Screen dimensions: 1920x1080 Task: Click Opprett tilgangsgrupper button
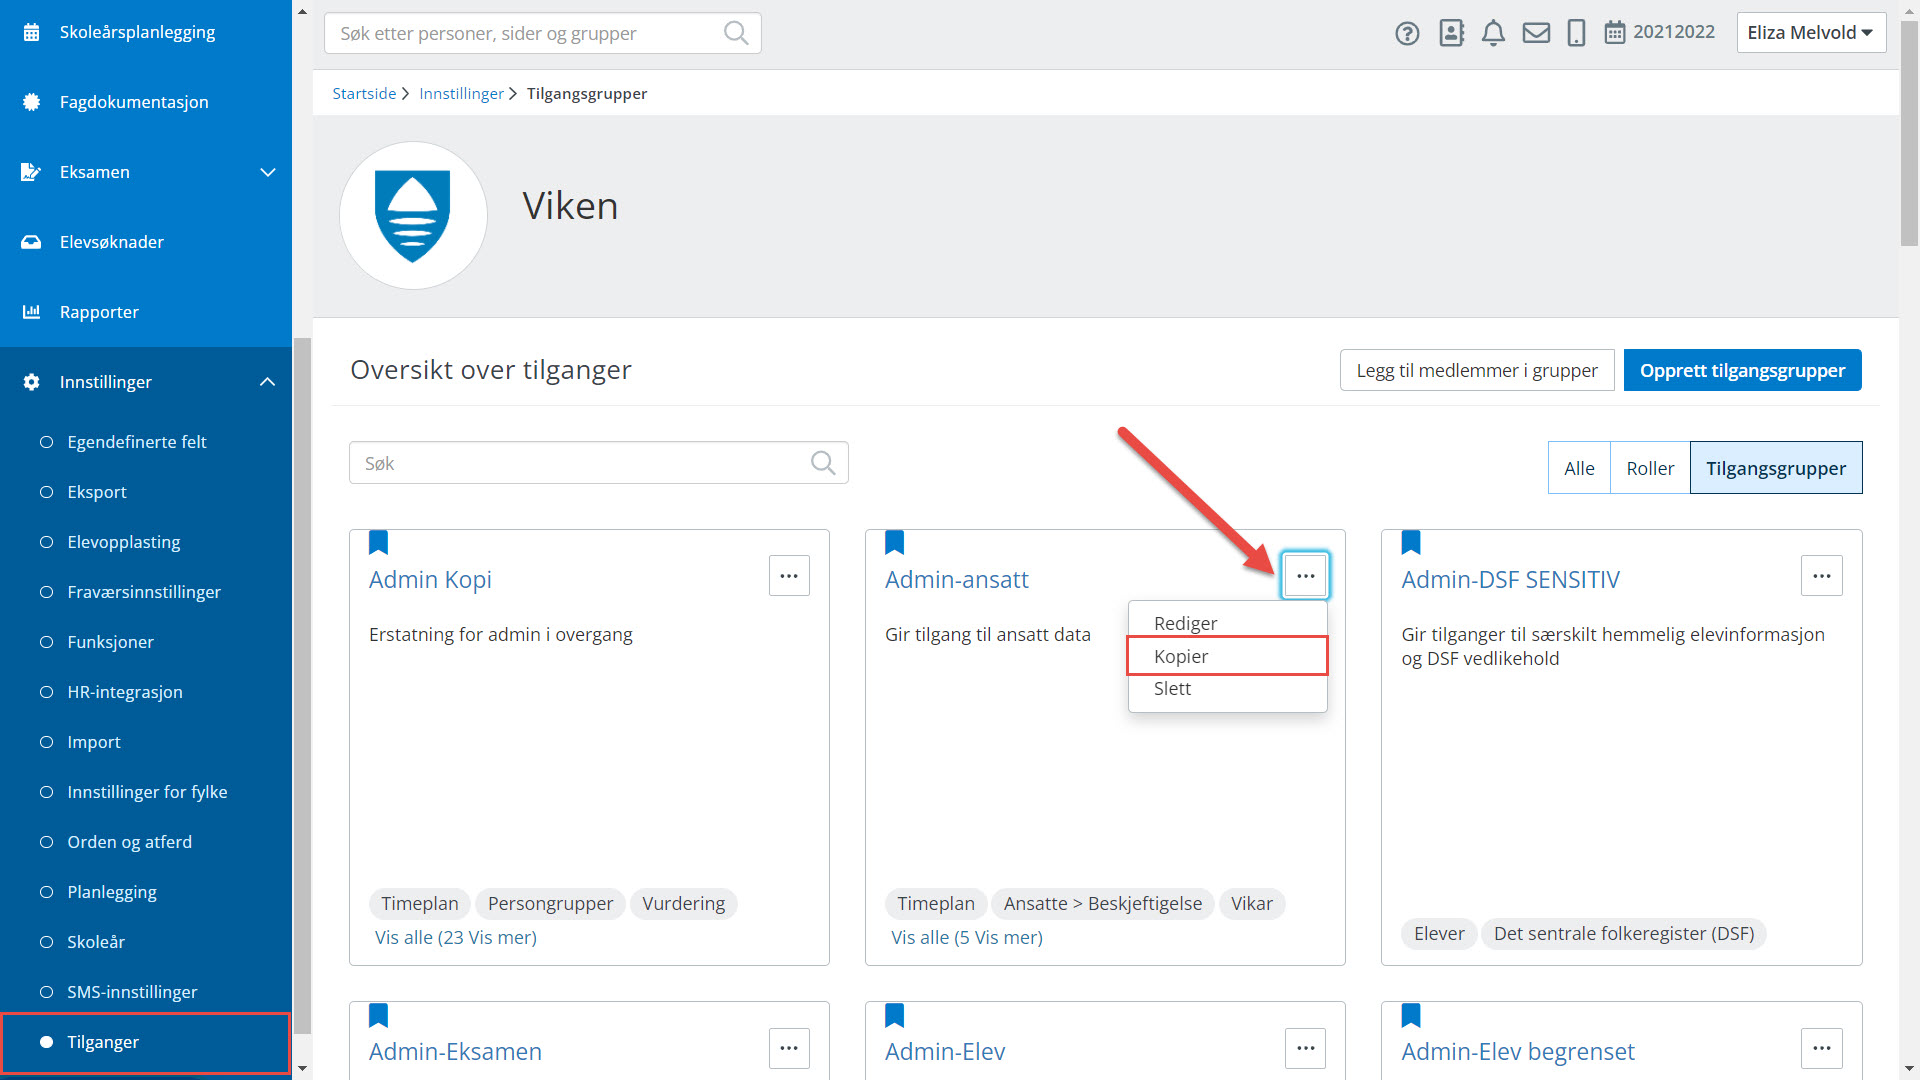(x=1742, y=370)
